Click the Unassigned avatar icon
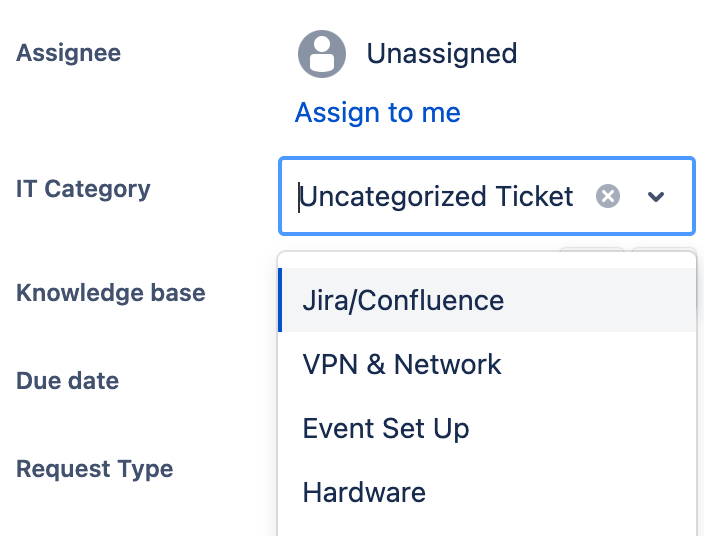 pyautogui.click(x=322, y=54)
